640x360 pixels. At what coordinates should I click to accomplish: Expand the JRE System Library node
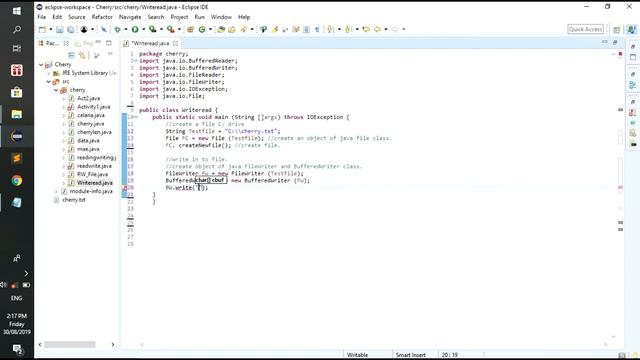click(49, 73)
